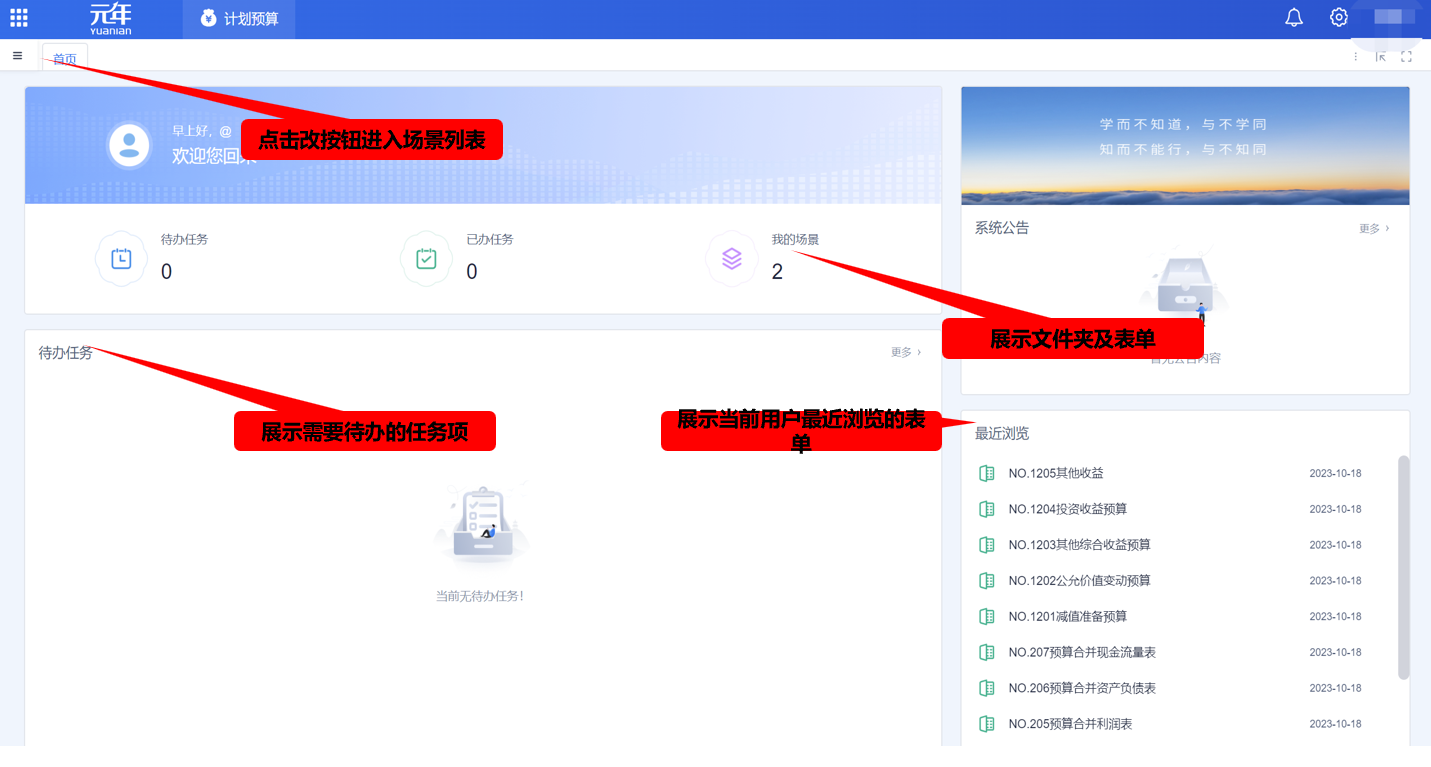1431x767 pixels.
Task: Click the collapse-to-top-left arrow icon
Action: (1380, 57)
